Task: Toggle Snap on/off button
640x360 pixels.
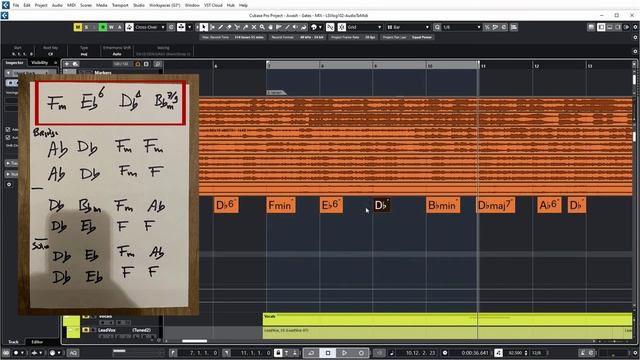Action: pos(342,27)
